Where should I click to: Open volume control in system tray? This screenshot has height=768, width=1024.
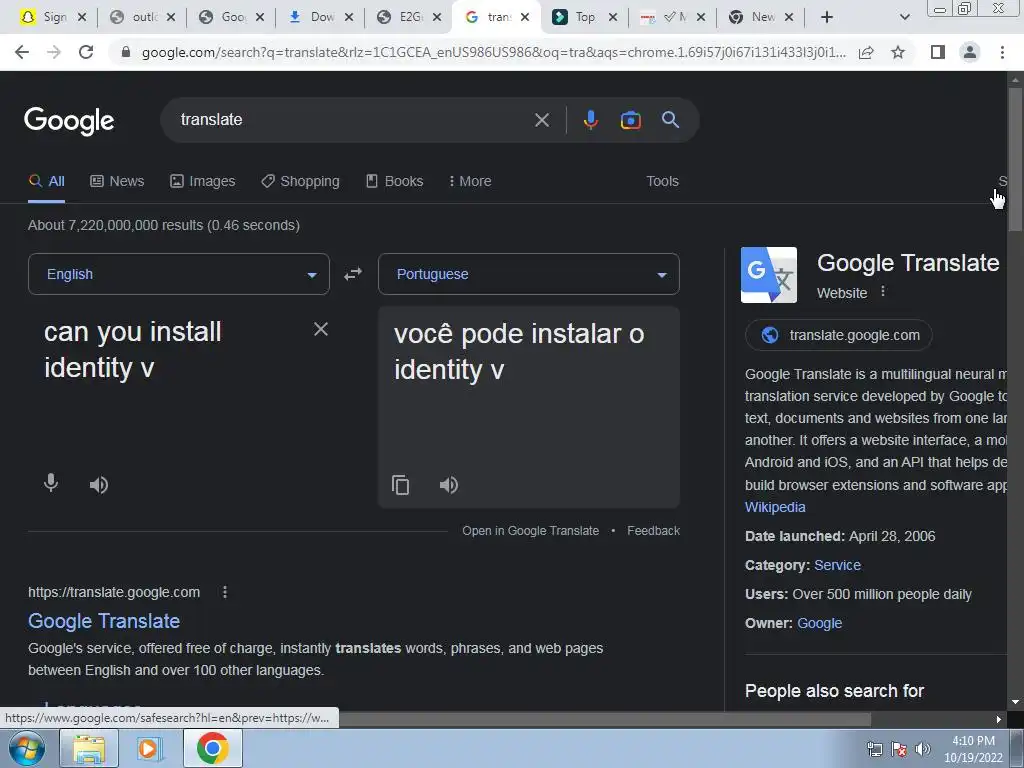922,749
